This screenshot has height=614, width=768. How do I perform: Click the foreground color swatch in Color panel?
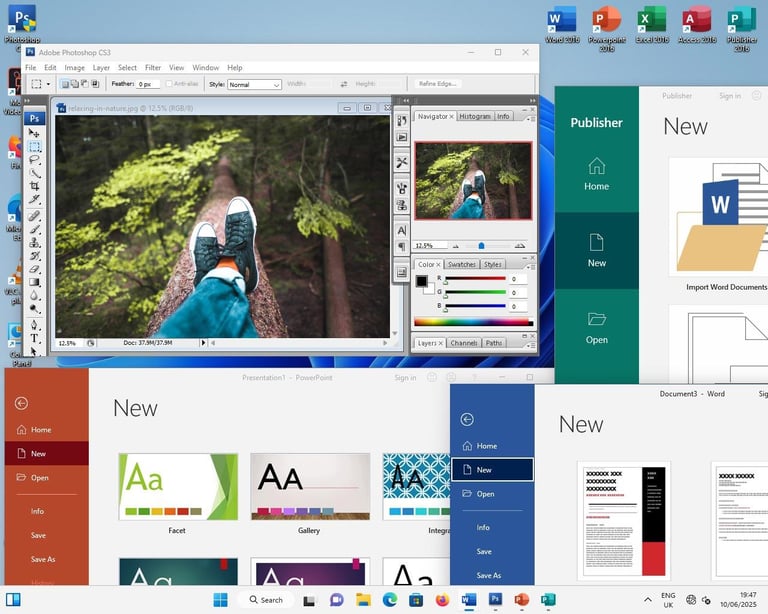[421, 281]
